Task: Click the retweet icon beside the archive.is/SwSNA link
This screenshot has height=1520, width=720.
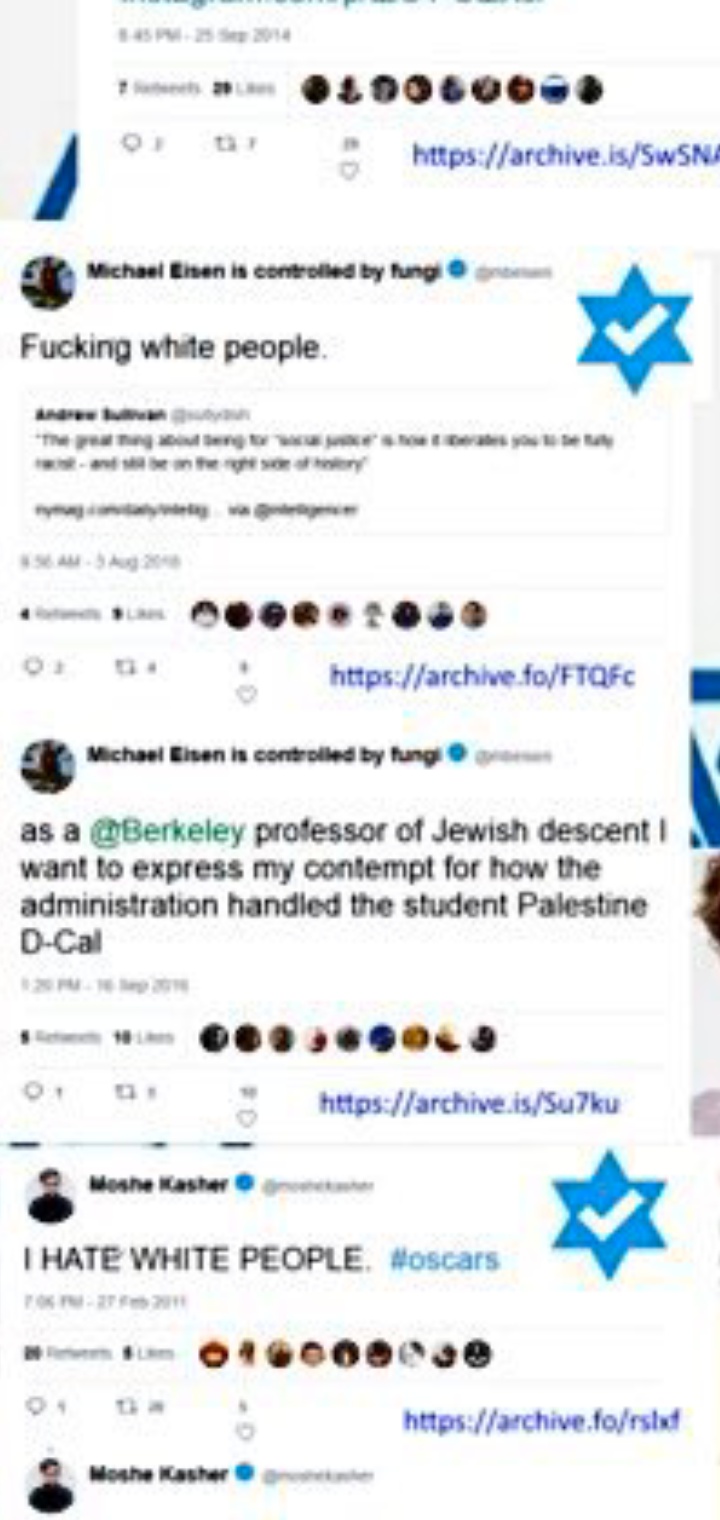Action: (x=223, y=145)
